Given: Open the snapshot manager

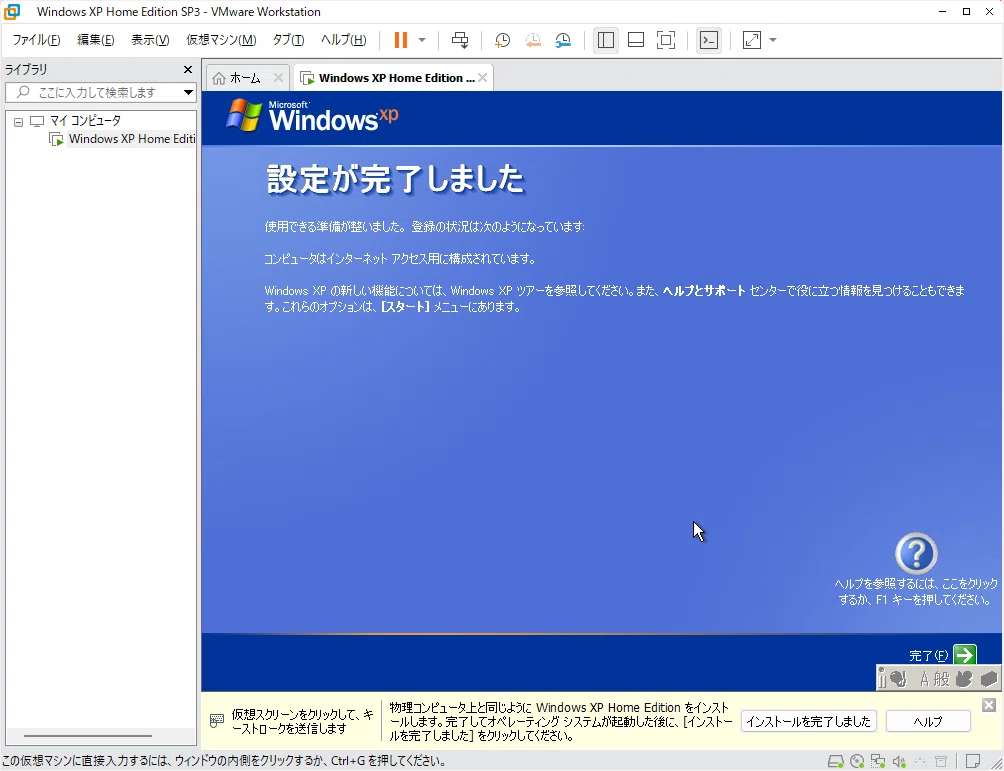Looking at the screenshot, I should [x=563, y=40].
